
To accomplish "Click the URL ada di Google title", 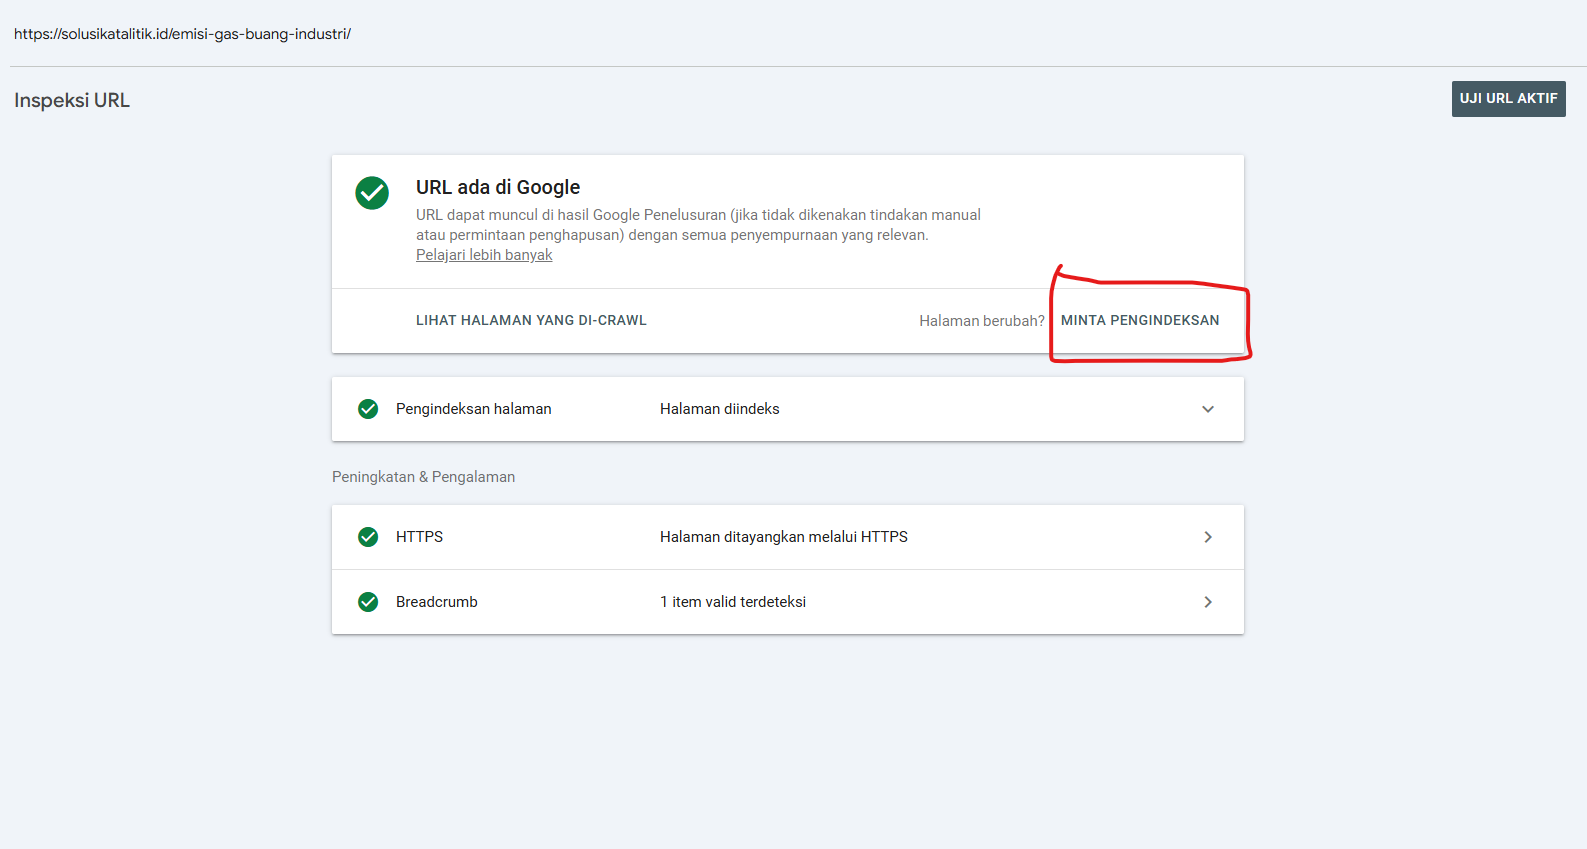I will pos(498,187).
